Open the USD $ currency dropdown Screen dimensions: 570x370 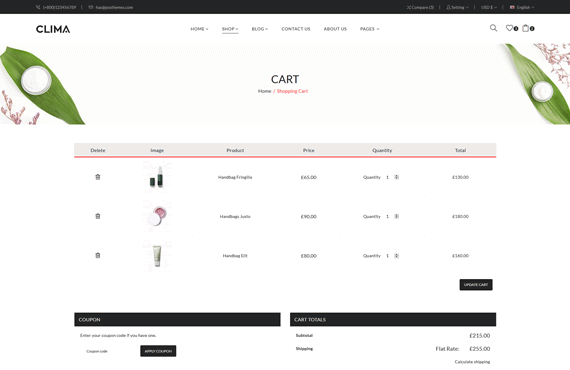[489, 7]
